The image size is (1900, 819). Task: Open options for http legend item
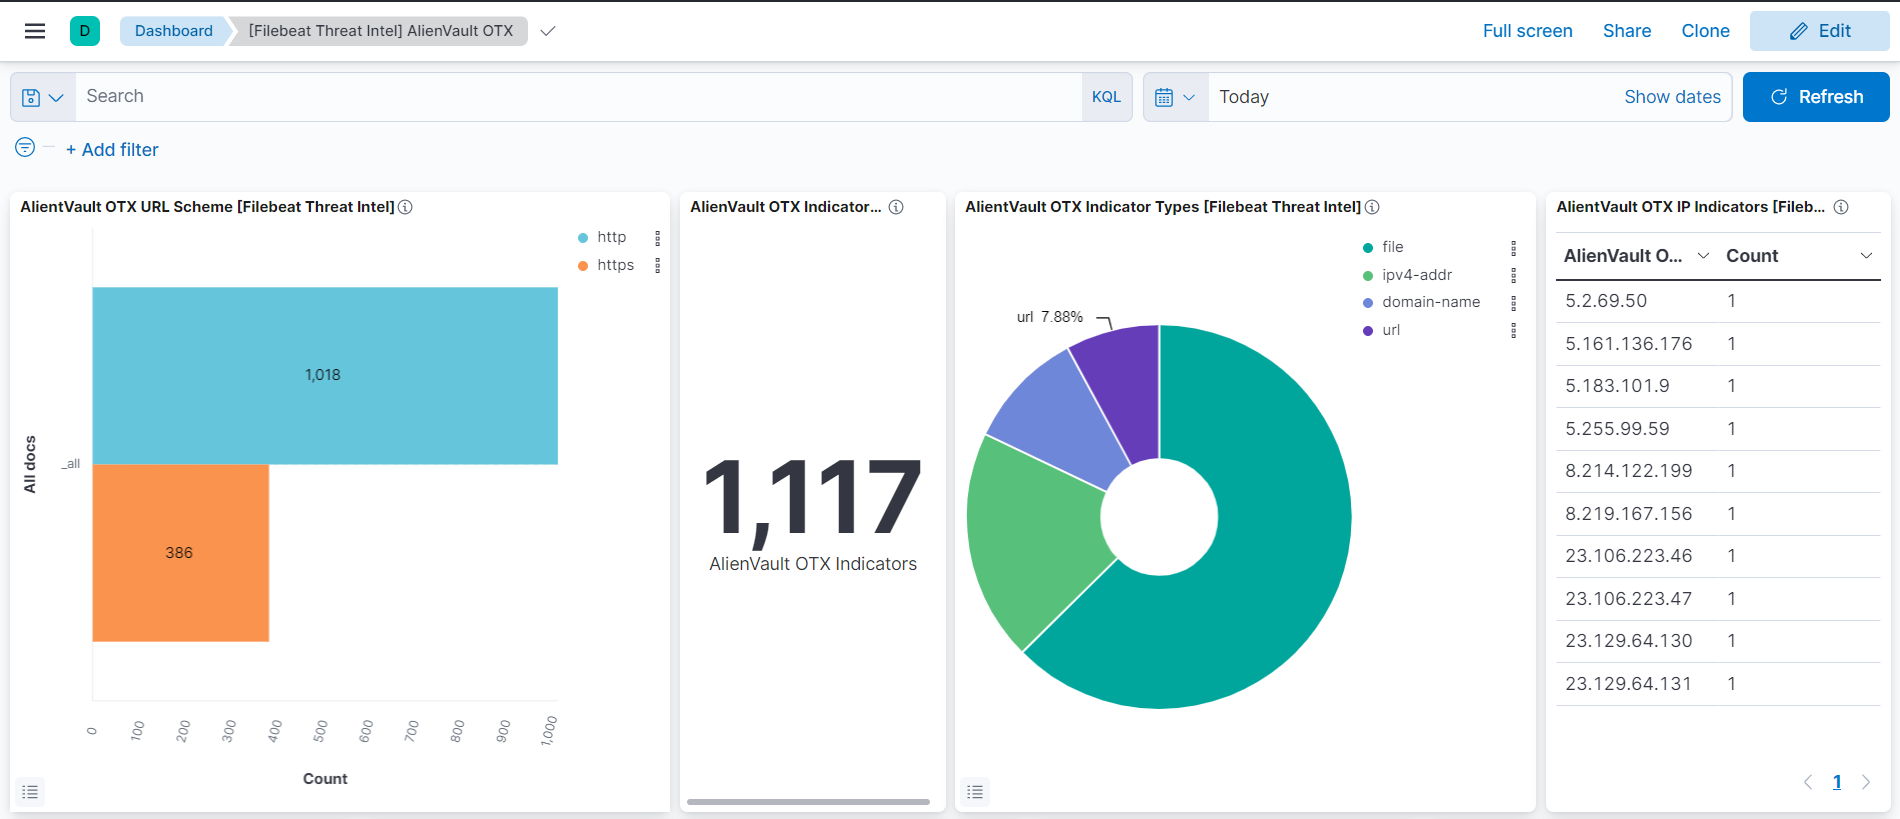coord(657,238)
